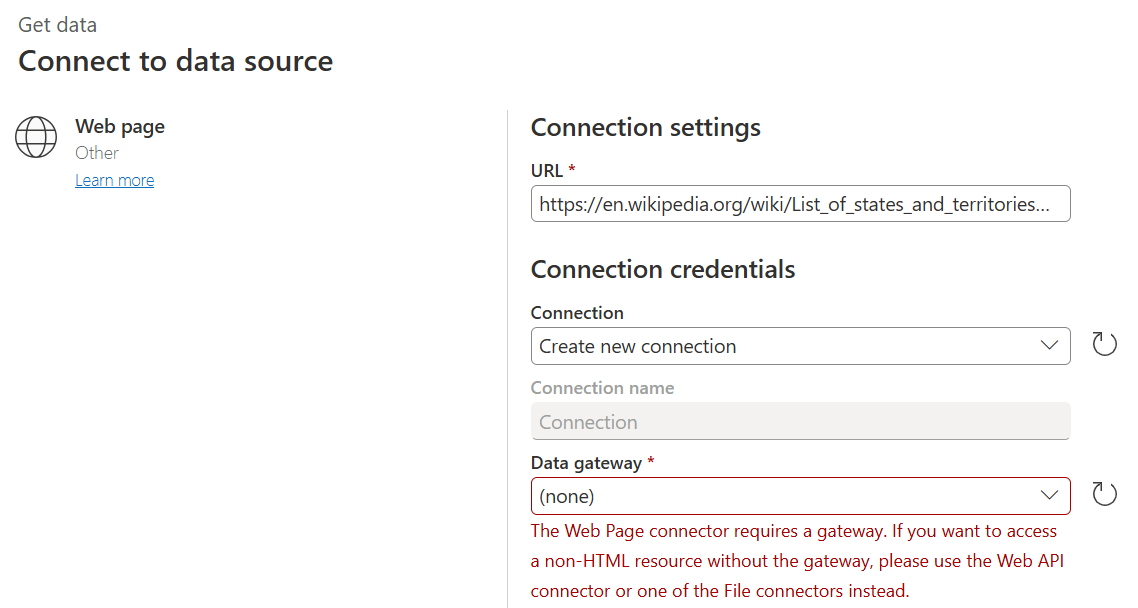Expand the chevron on the Connection combo box

(x=1049, y=345)
